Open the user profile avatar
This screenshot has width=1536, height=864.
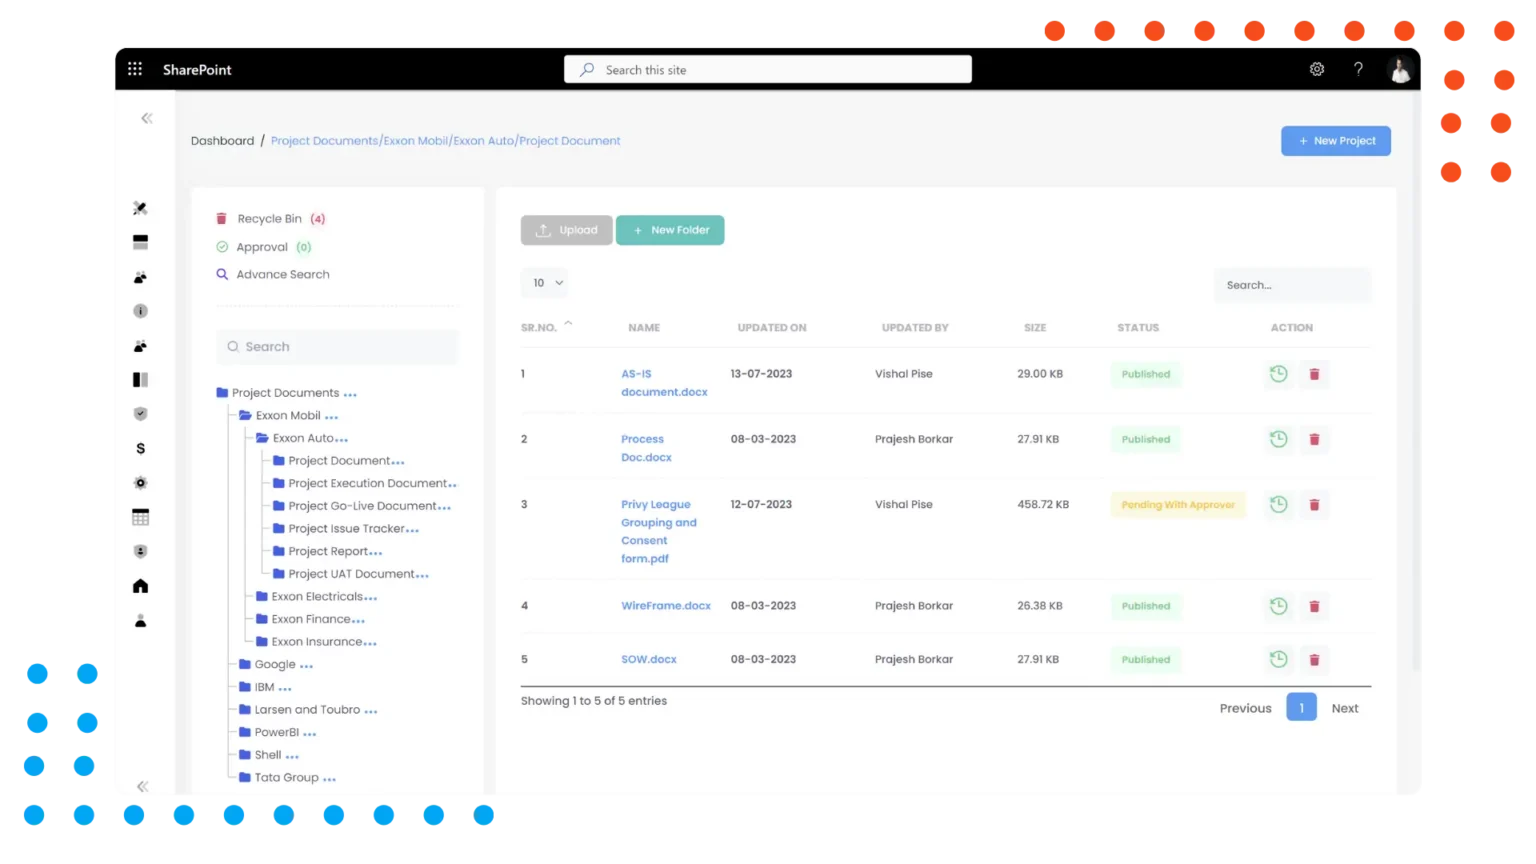[1400, 70]
